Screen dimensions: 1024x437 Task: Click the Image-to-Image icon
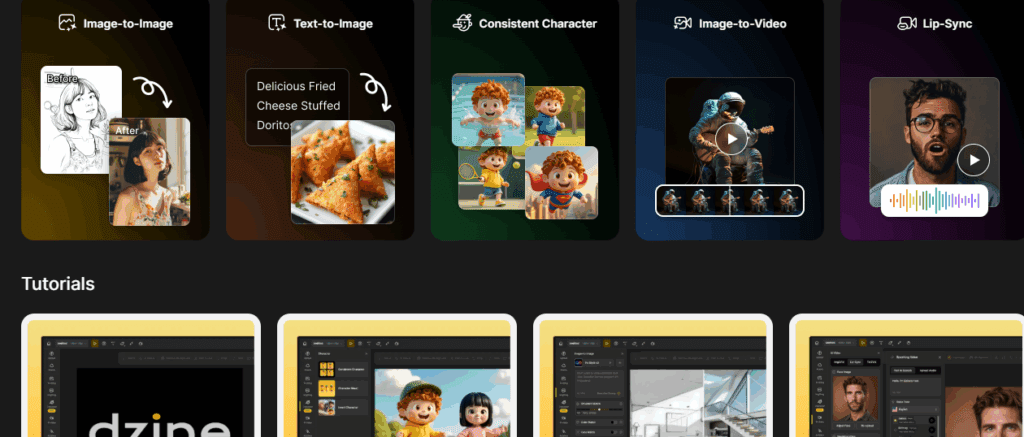pos(65,22)
